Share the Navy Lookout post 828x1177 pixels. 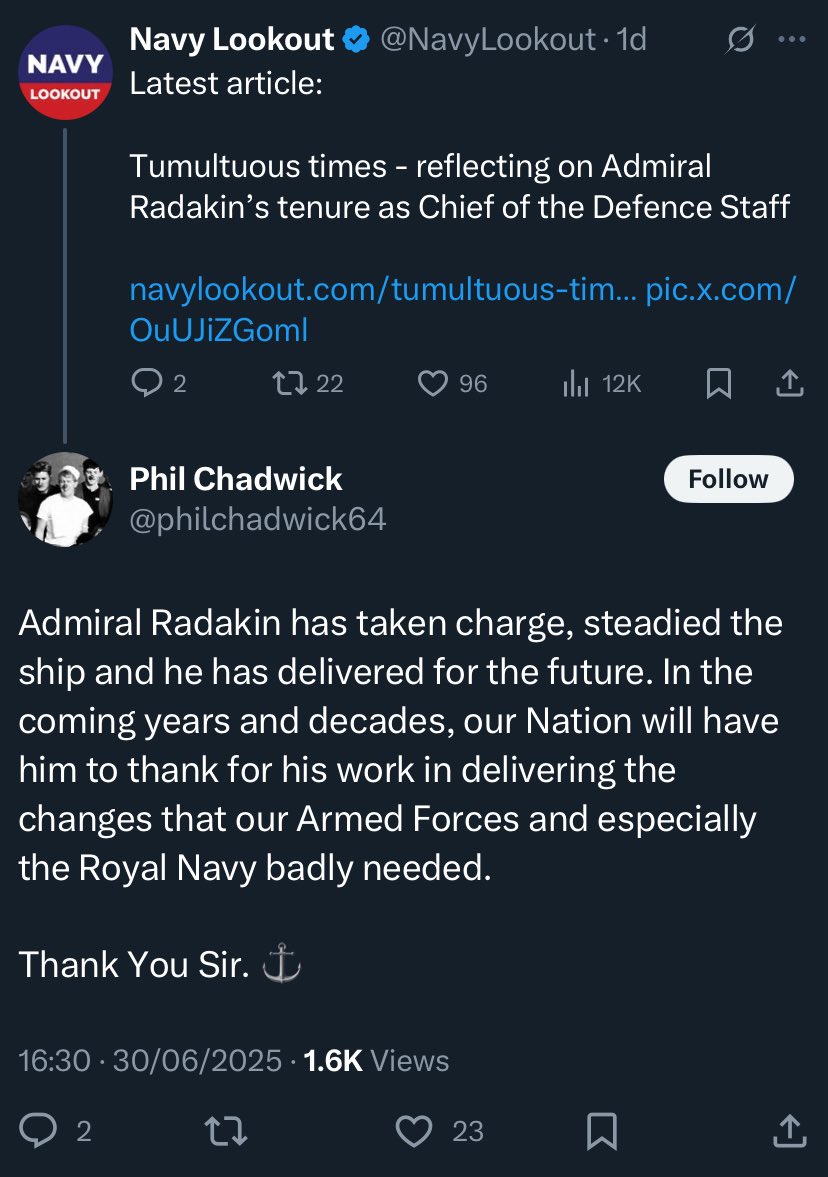click(x=788, y=383)
